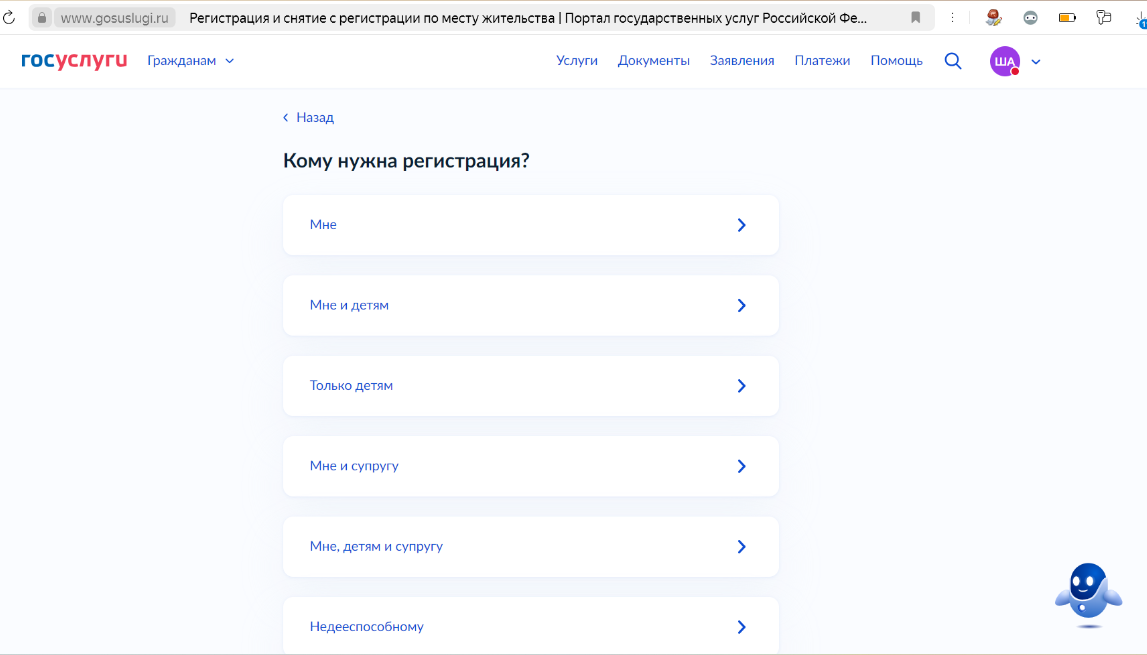This screenshot has height=655, width=1147.
Task: Open the browser three-dot menu
Action: 951,18
